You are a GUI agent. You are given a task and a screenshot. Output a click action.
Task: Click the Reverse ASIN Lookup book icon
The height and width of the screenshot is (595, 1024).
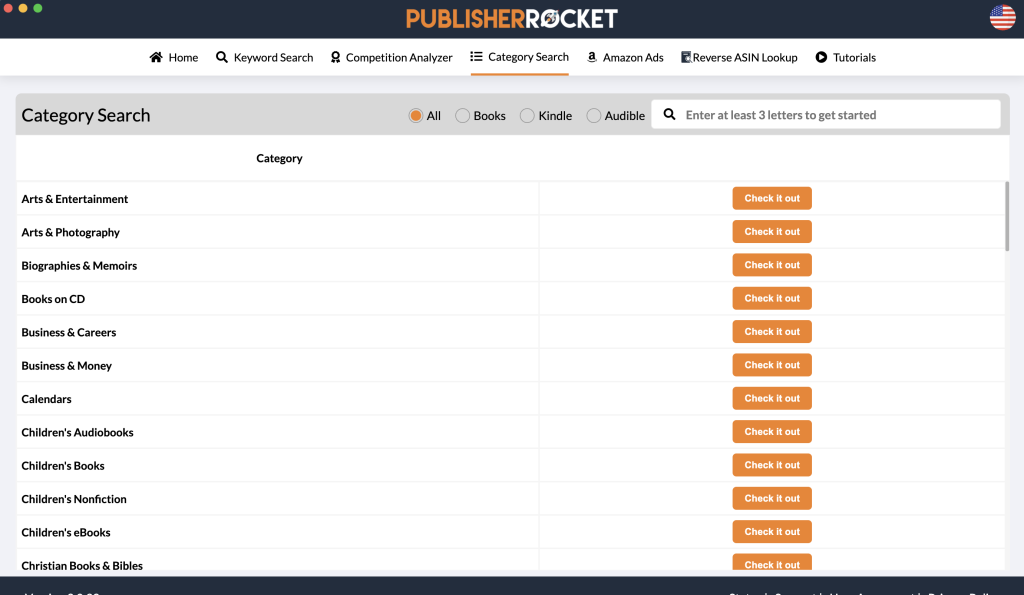[686, 58]
